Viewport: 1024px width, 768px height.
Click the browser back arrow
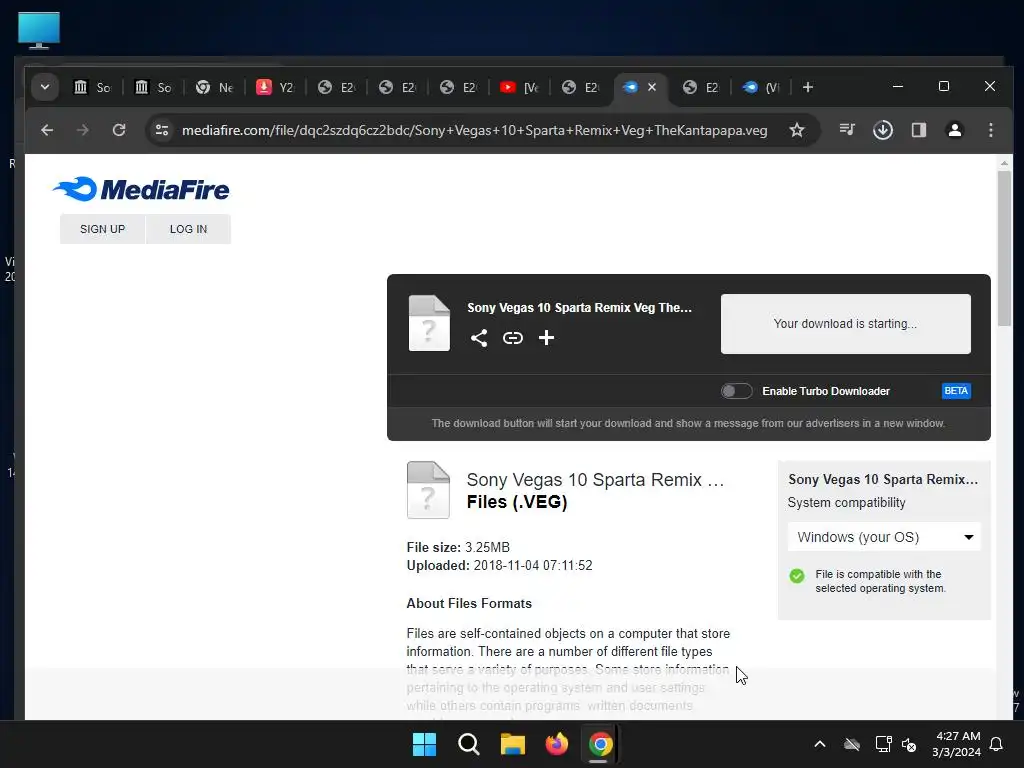[x=47, y=130]
